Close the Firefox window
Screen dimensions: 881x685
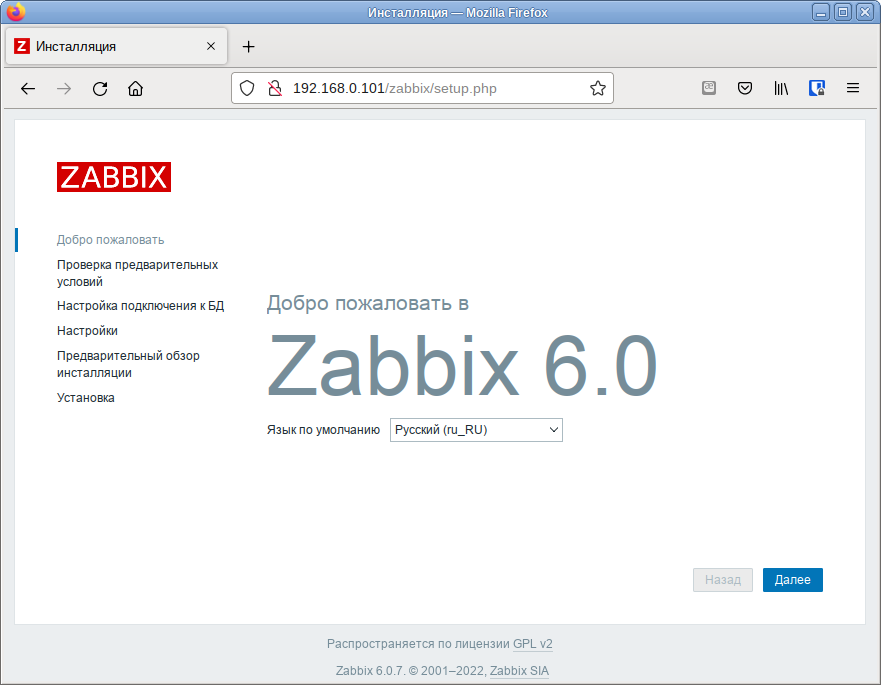click(x=865, y=12)
